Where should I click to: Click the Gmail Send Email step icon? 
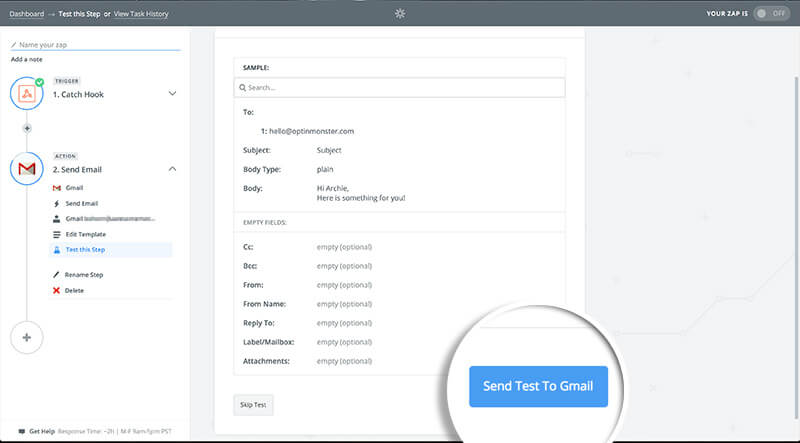27,168
